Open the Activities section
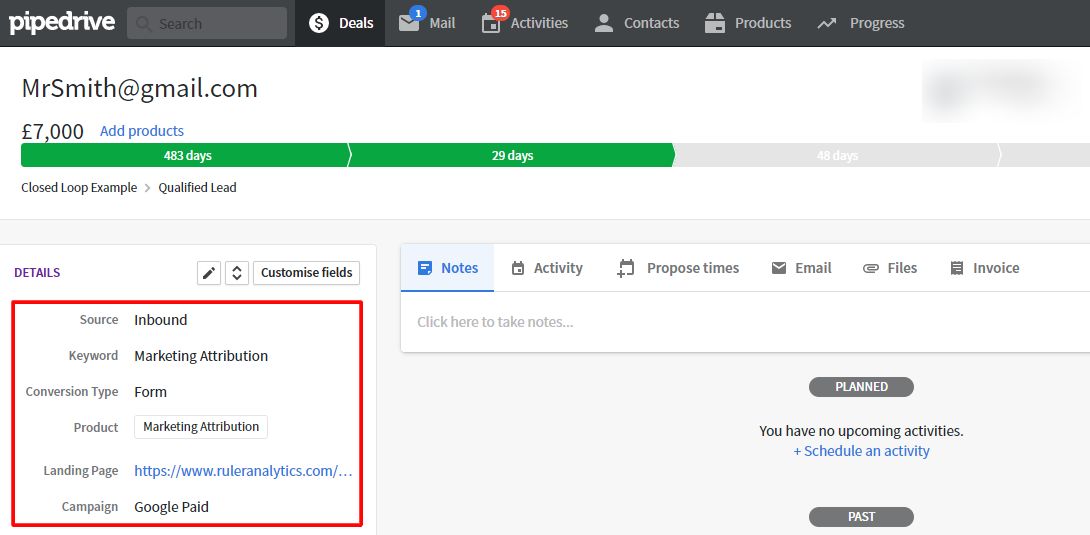 point(525,23)
